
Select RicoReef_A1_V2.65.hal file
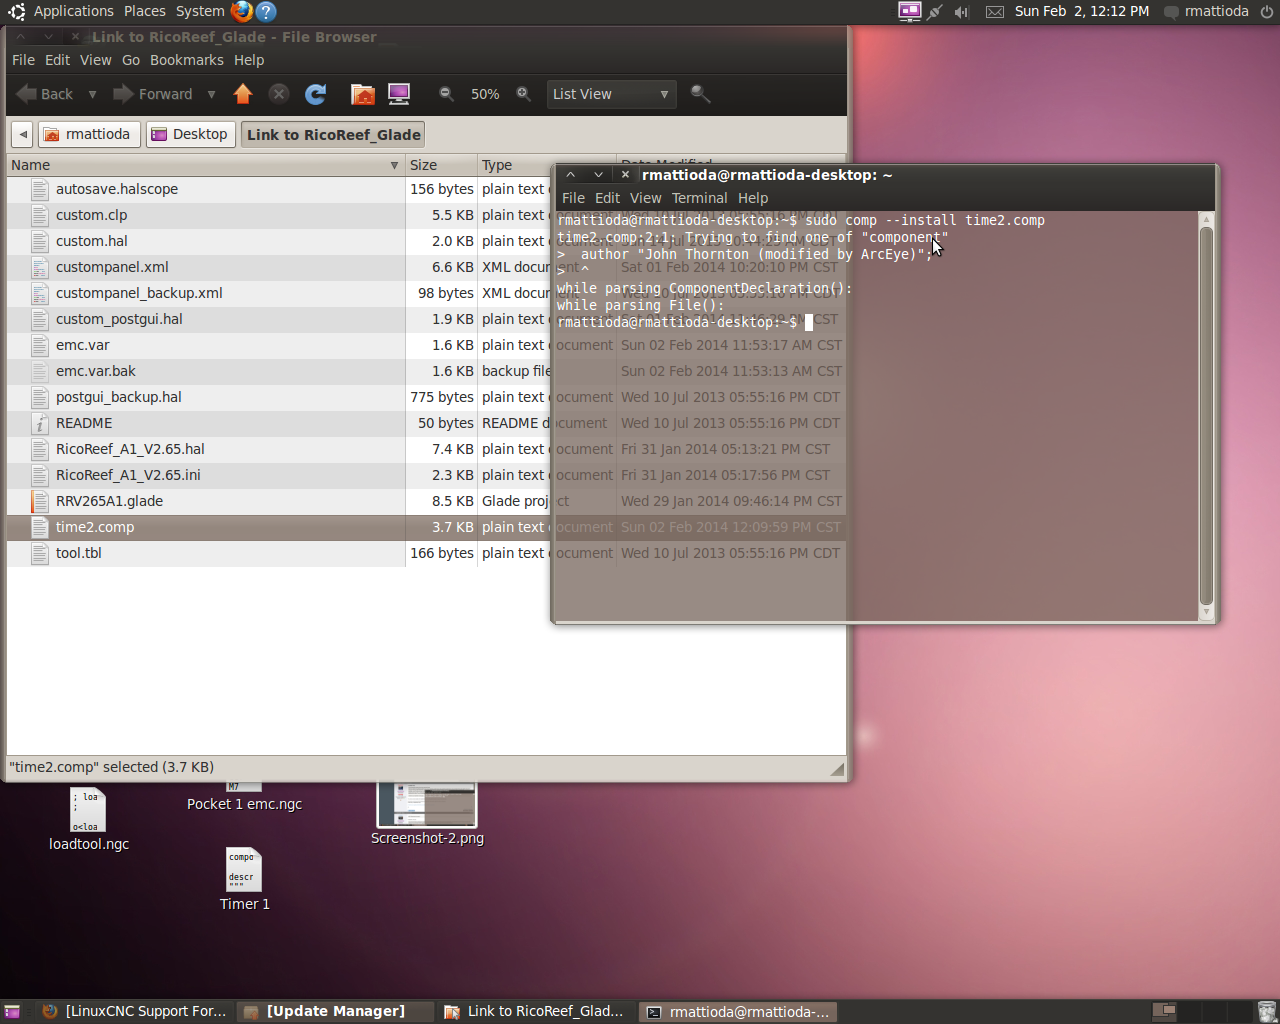[x=130, y=449]
